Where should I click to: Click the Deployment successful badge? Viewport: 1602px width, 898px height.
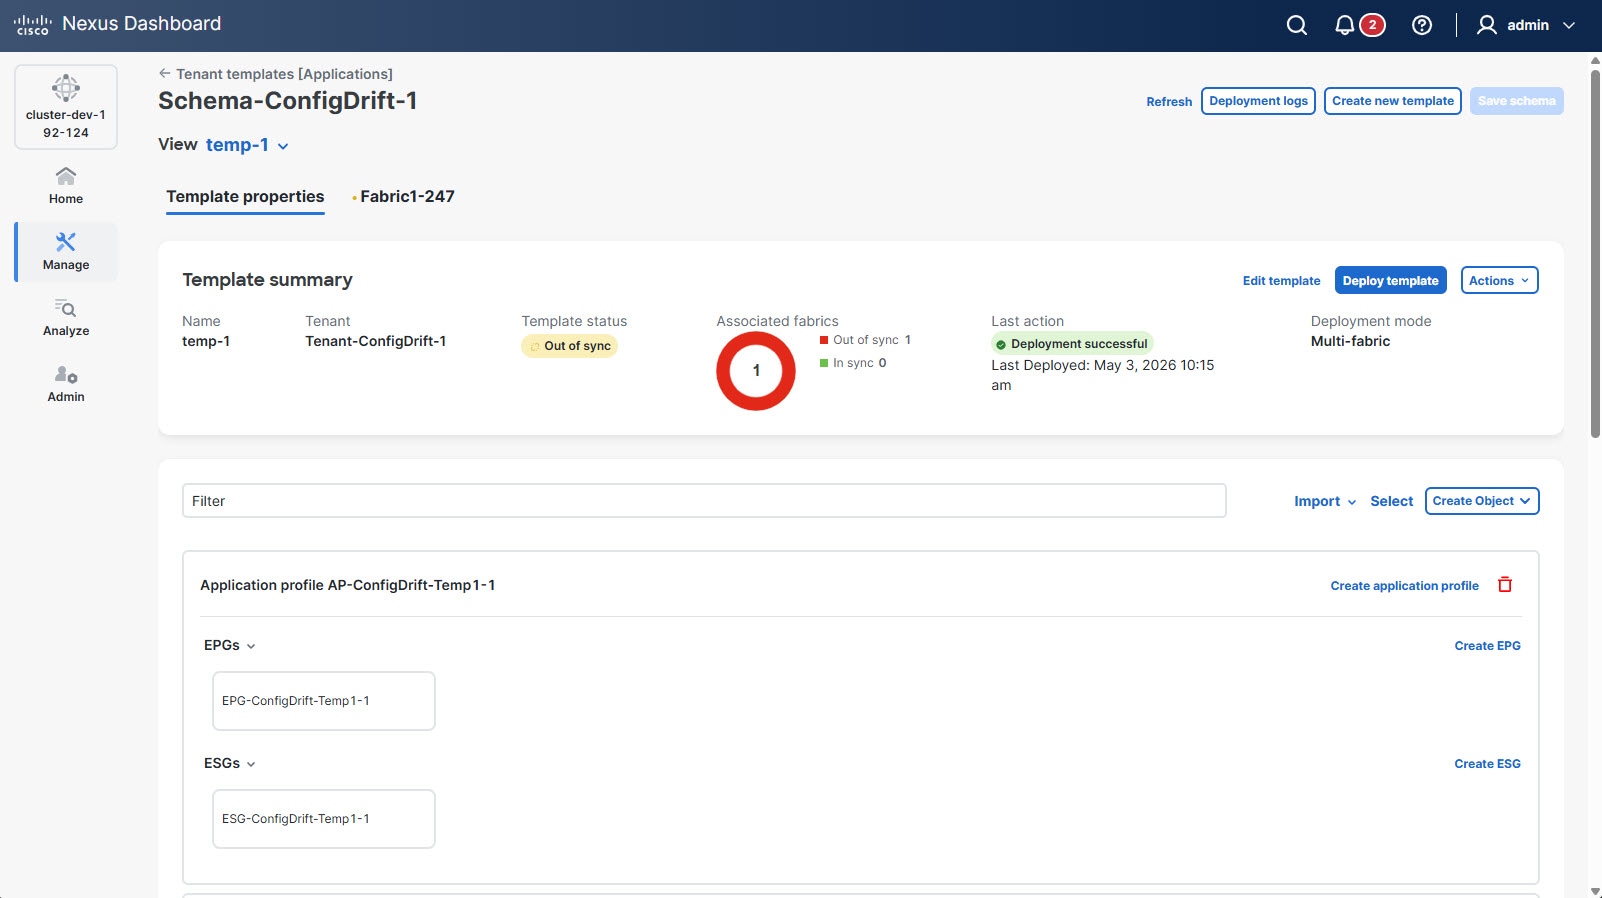pos(1072,344)
